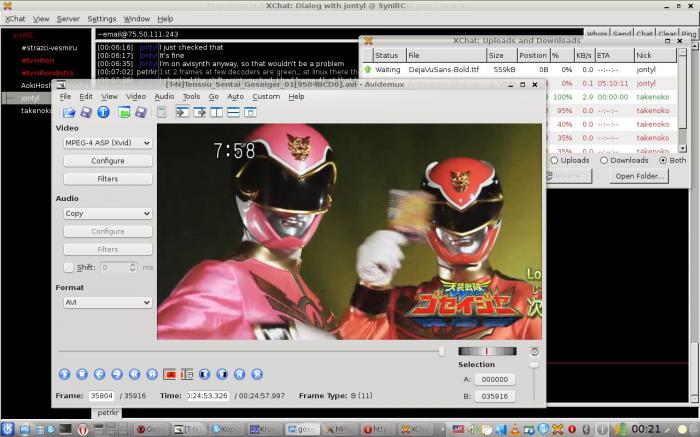
Task: Click the current Frame number field
Action: pos(102,396)
